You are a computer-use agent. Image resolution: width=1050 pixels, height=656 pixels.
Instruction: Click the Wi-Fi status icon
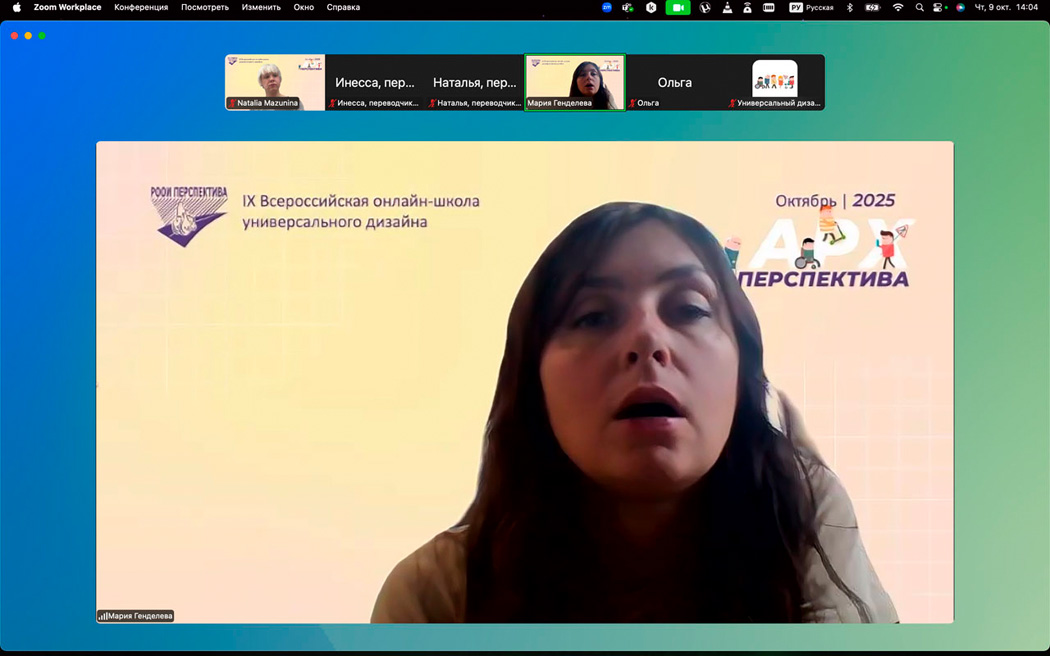click(x=897, y=7)
